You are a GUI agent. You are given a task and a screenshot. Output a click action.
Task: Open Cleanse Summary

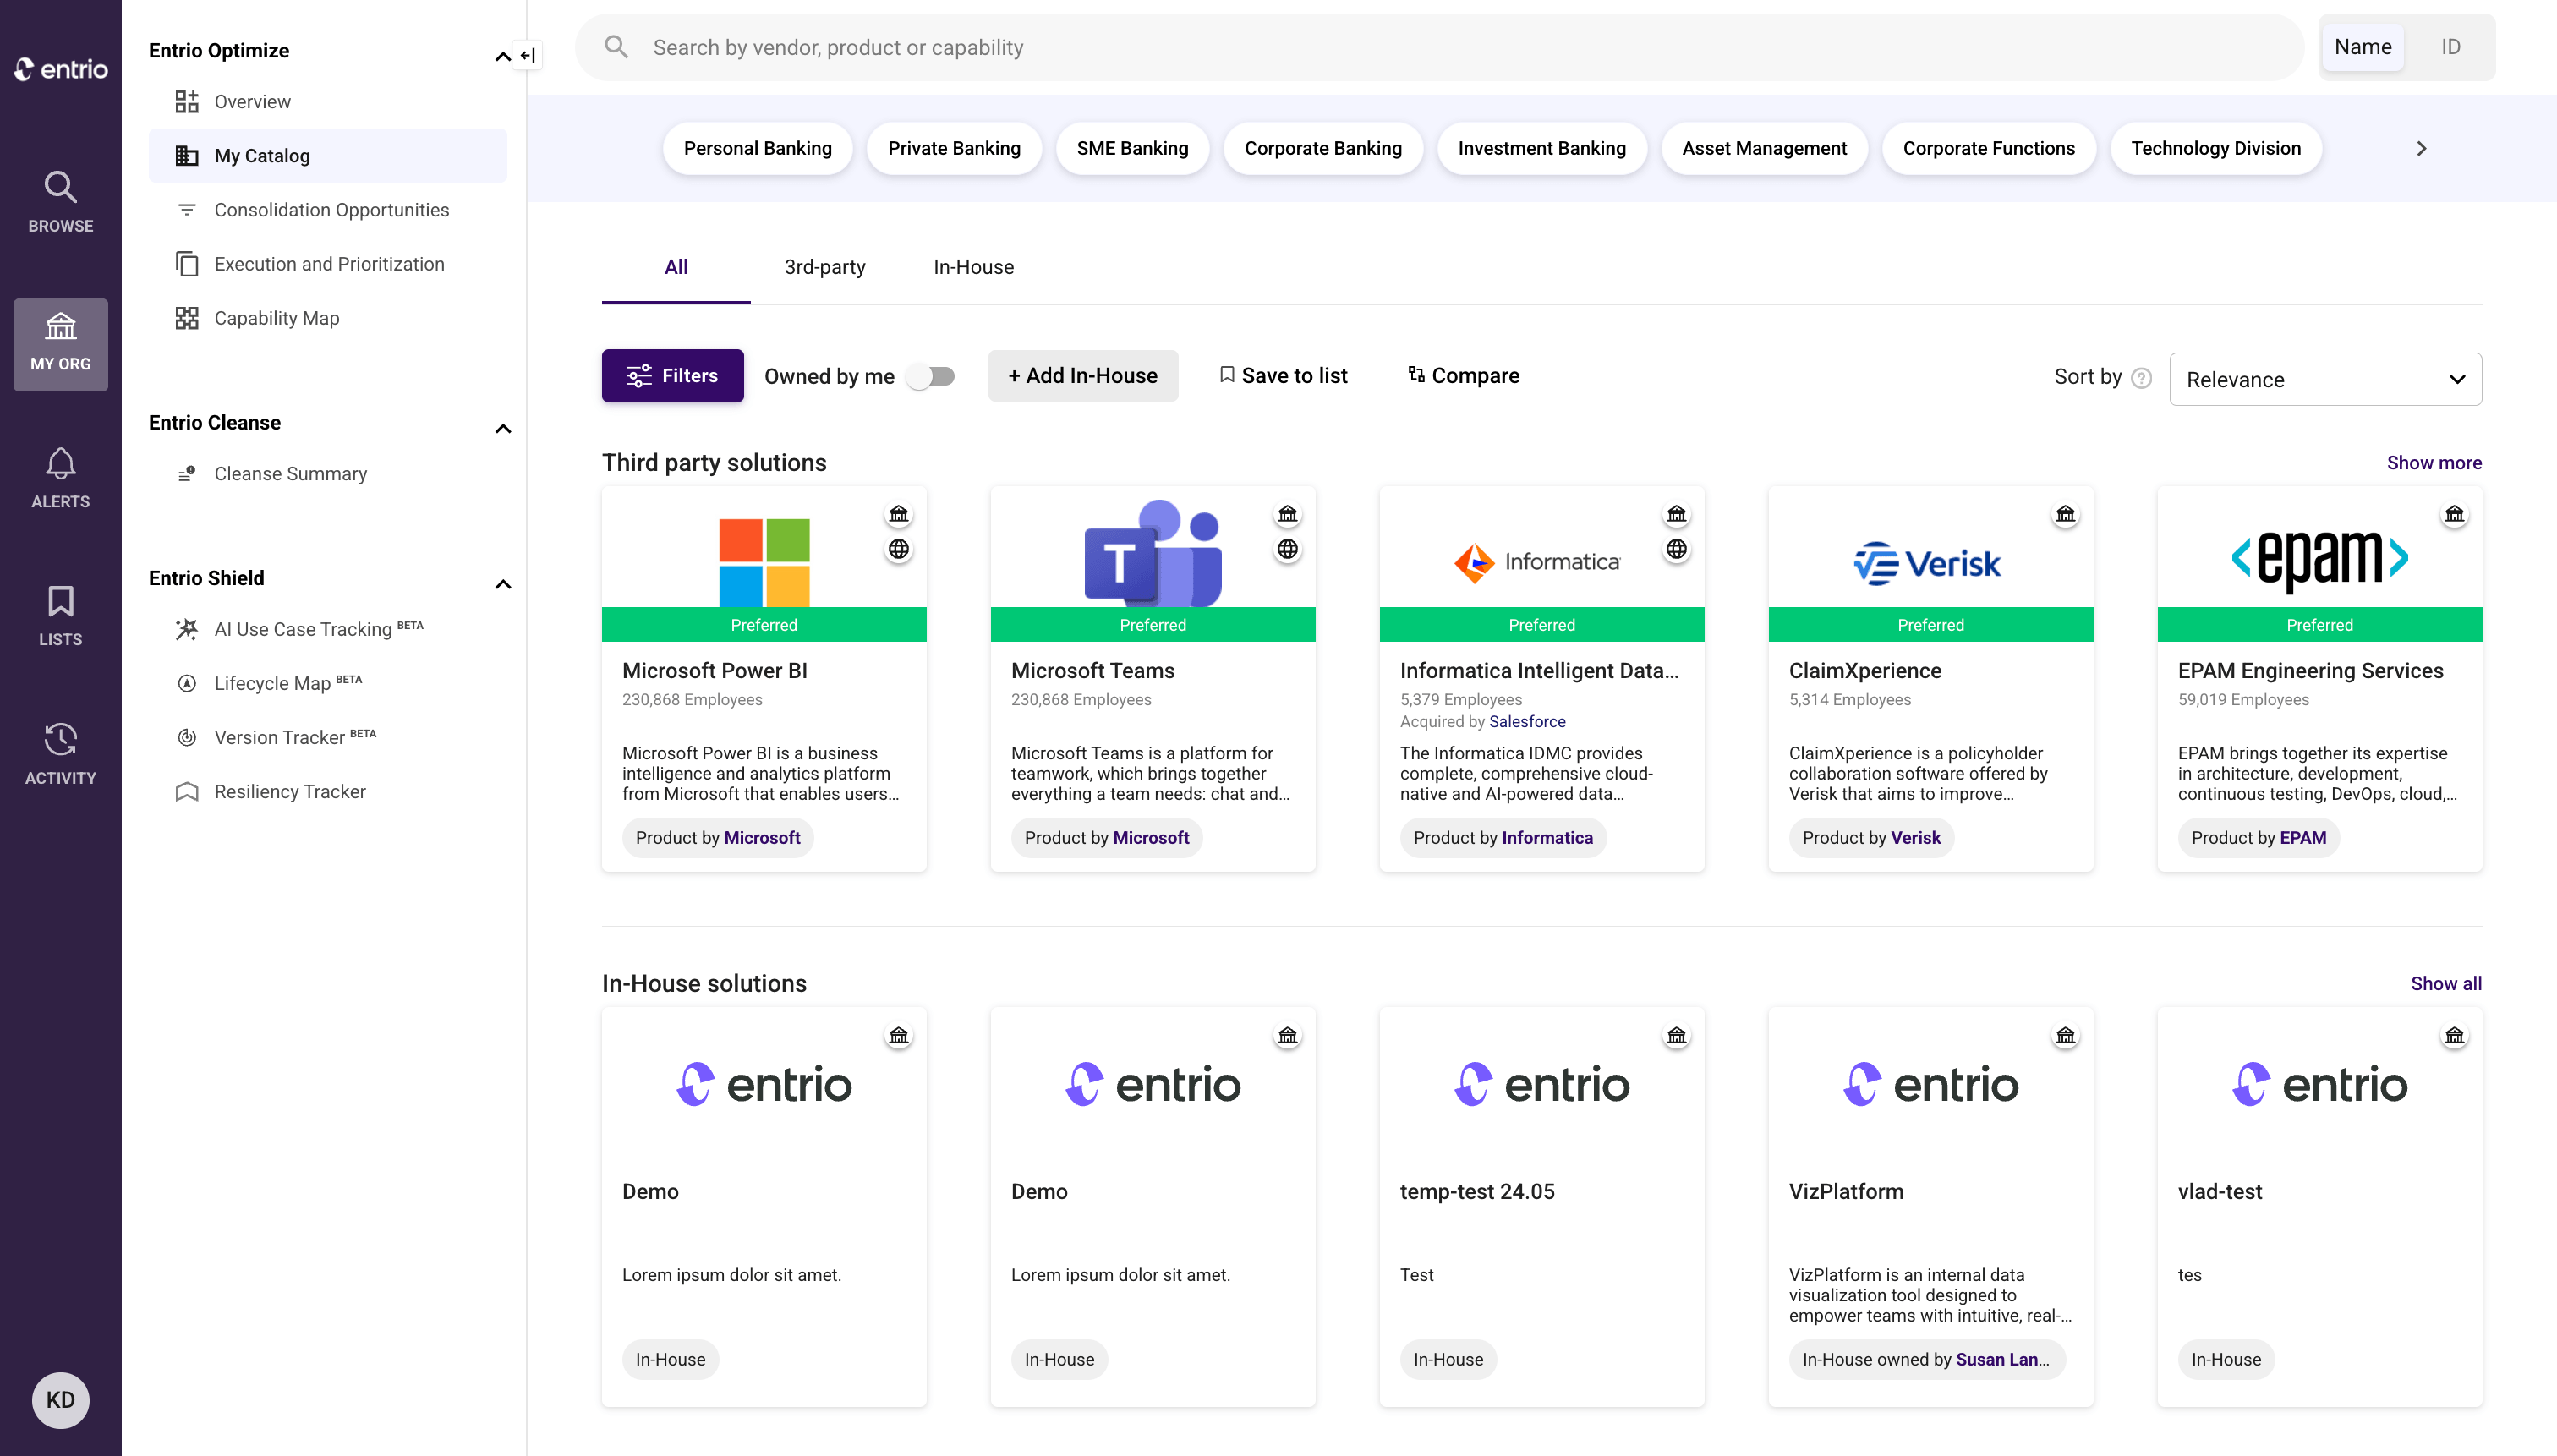327,473
